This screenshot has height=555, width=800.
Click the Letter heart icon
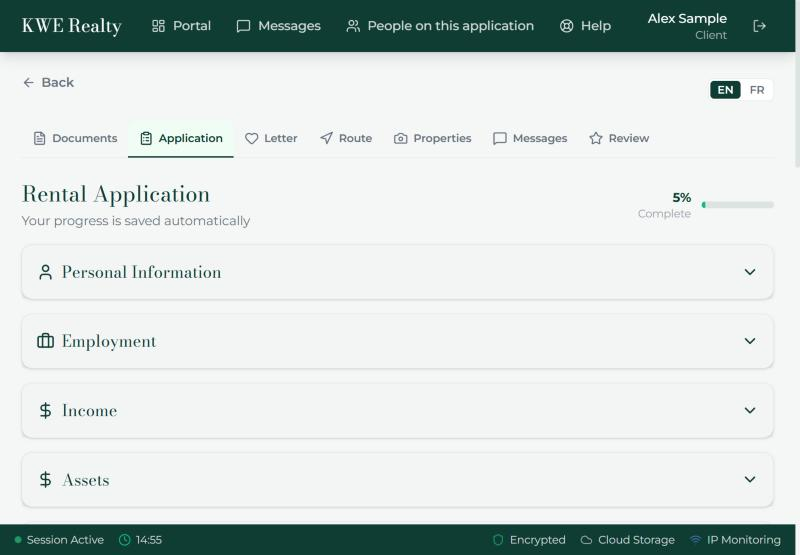pos(252,138)
